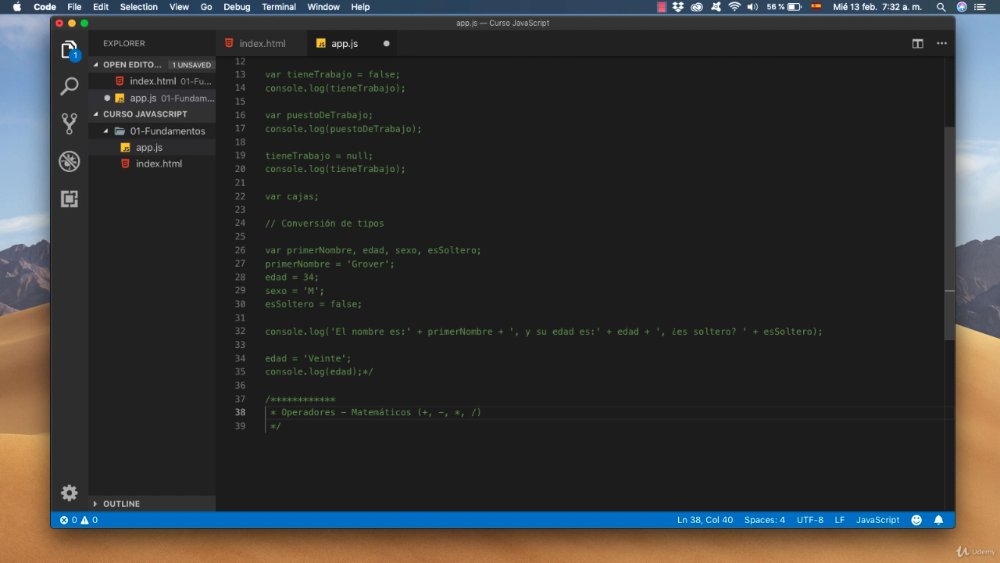Click the notifications bell in status bar
1000x563 pixels.
[x=938, y=520]
